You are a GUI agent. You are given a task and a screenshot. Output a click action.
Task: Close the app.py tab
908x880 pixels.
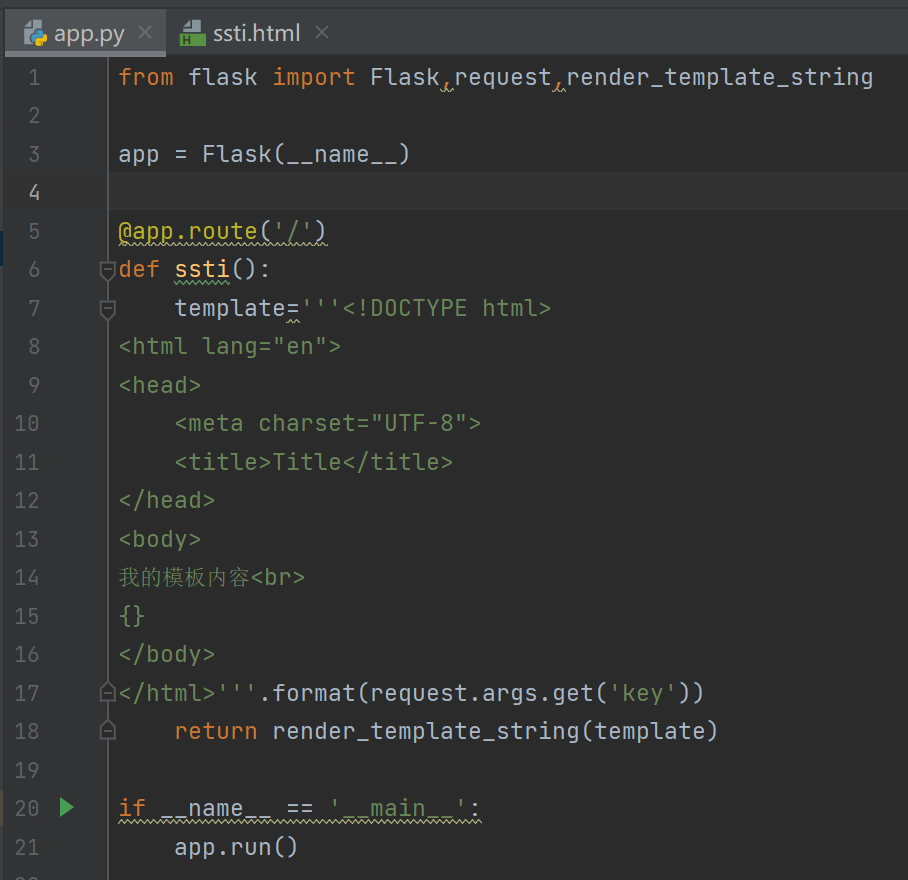coord(145,32)
